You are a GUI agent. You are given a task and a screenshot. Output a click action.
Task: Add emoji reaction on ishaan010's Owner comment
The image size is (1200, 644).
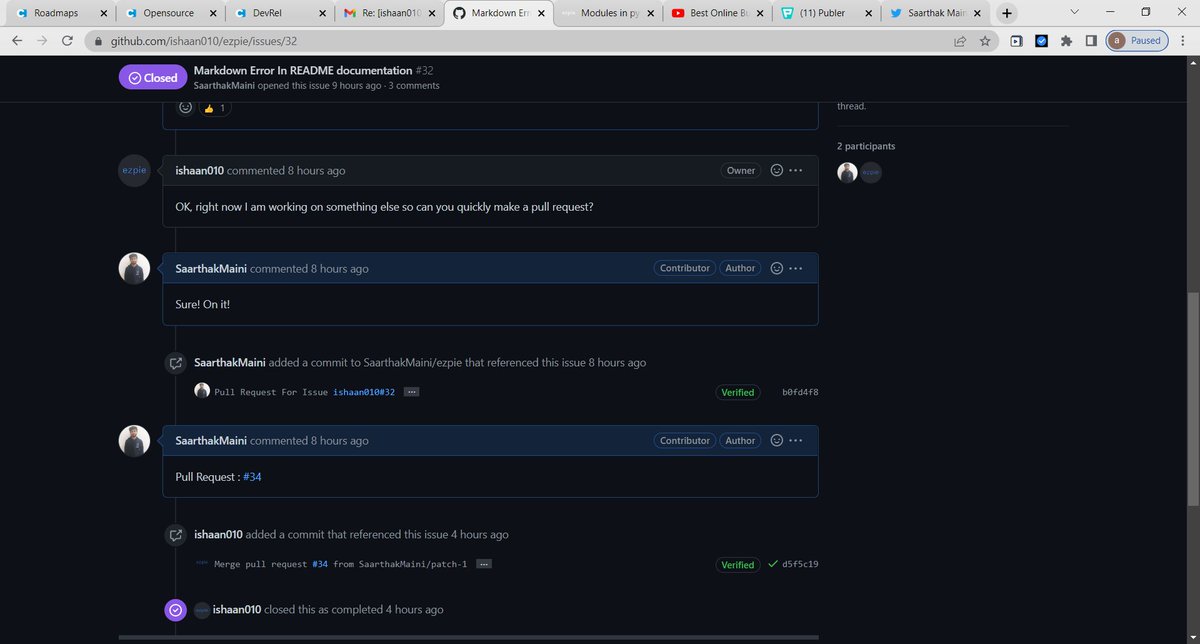pos(776,170)
